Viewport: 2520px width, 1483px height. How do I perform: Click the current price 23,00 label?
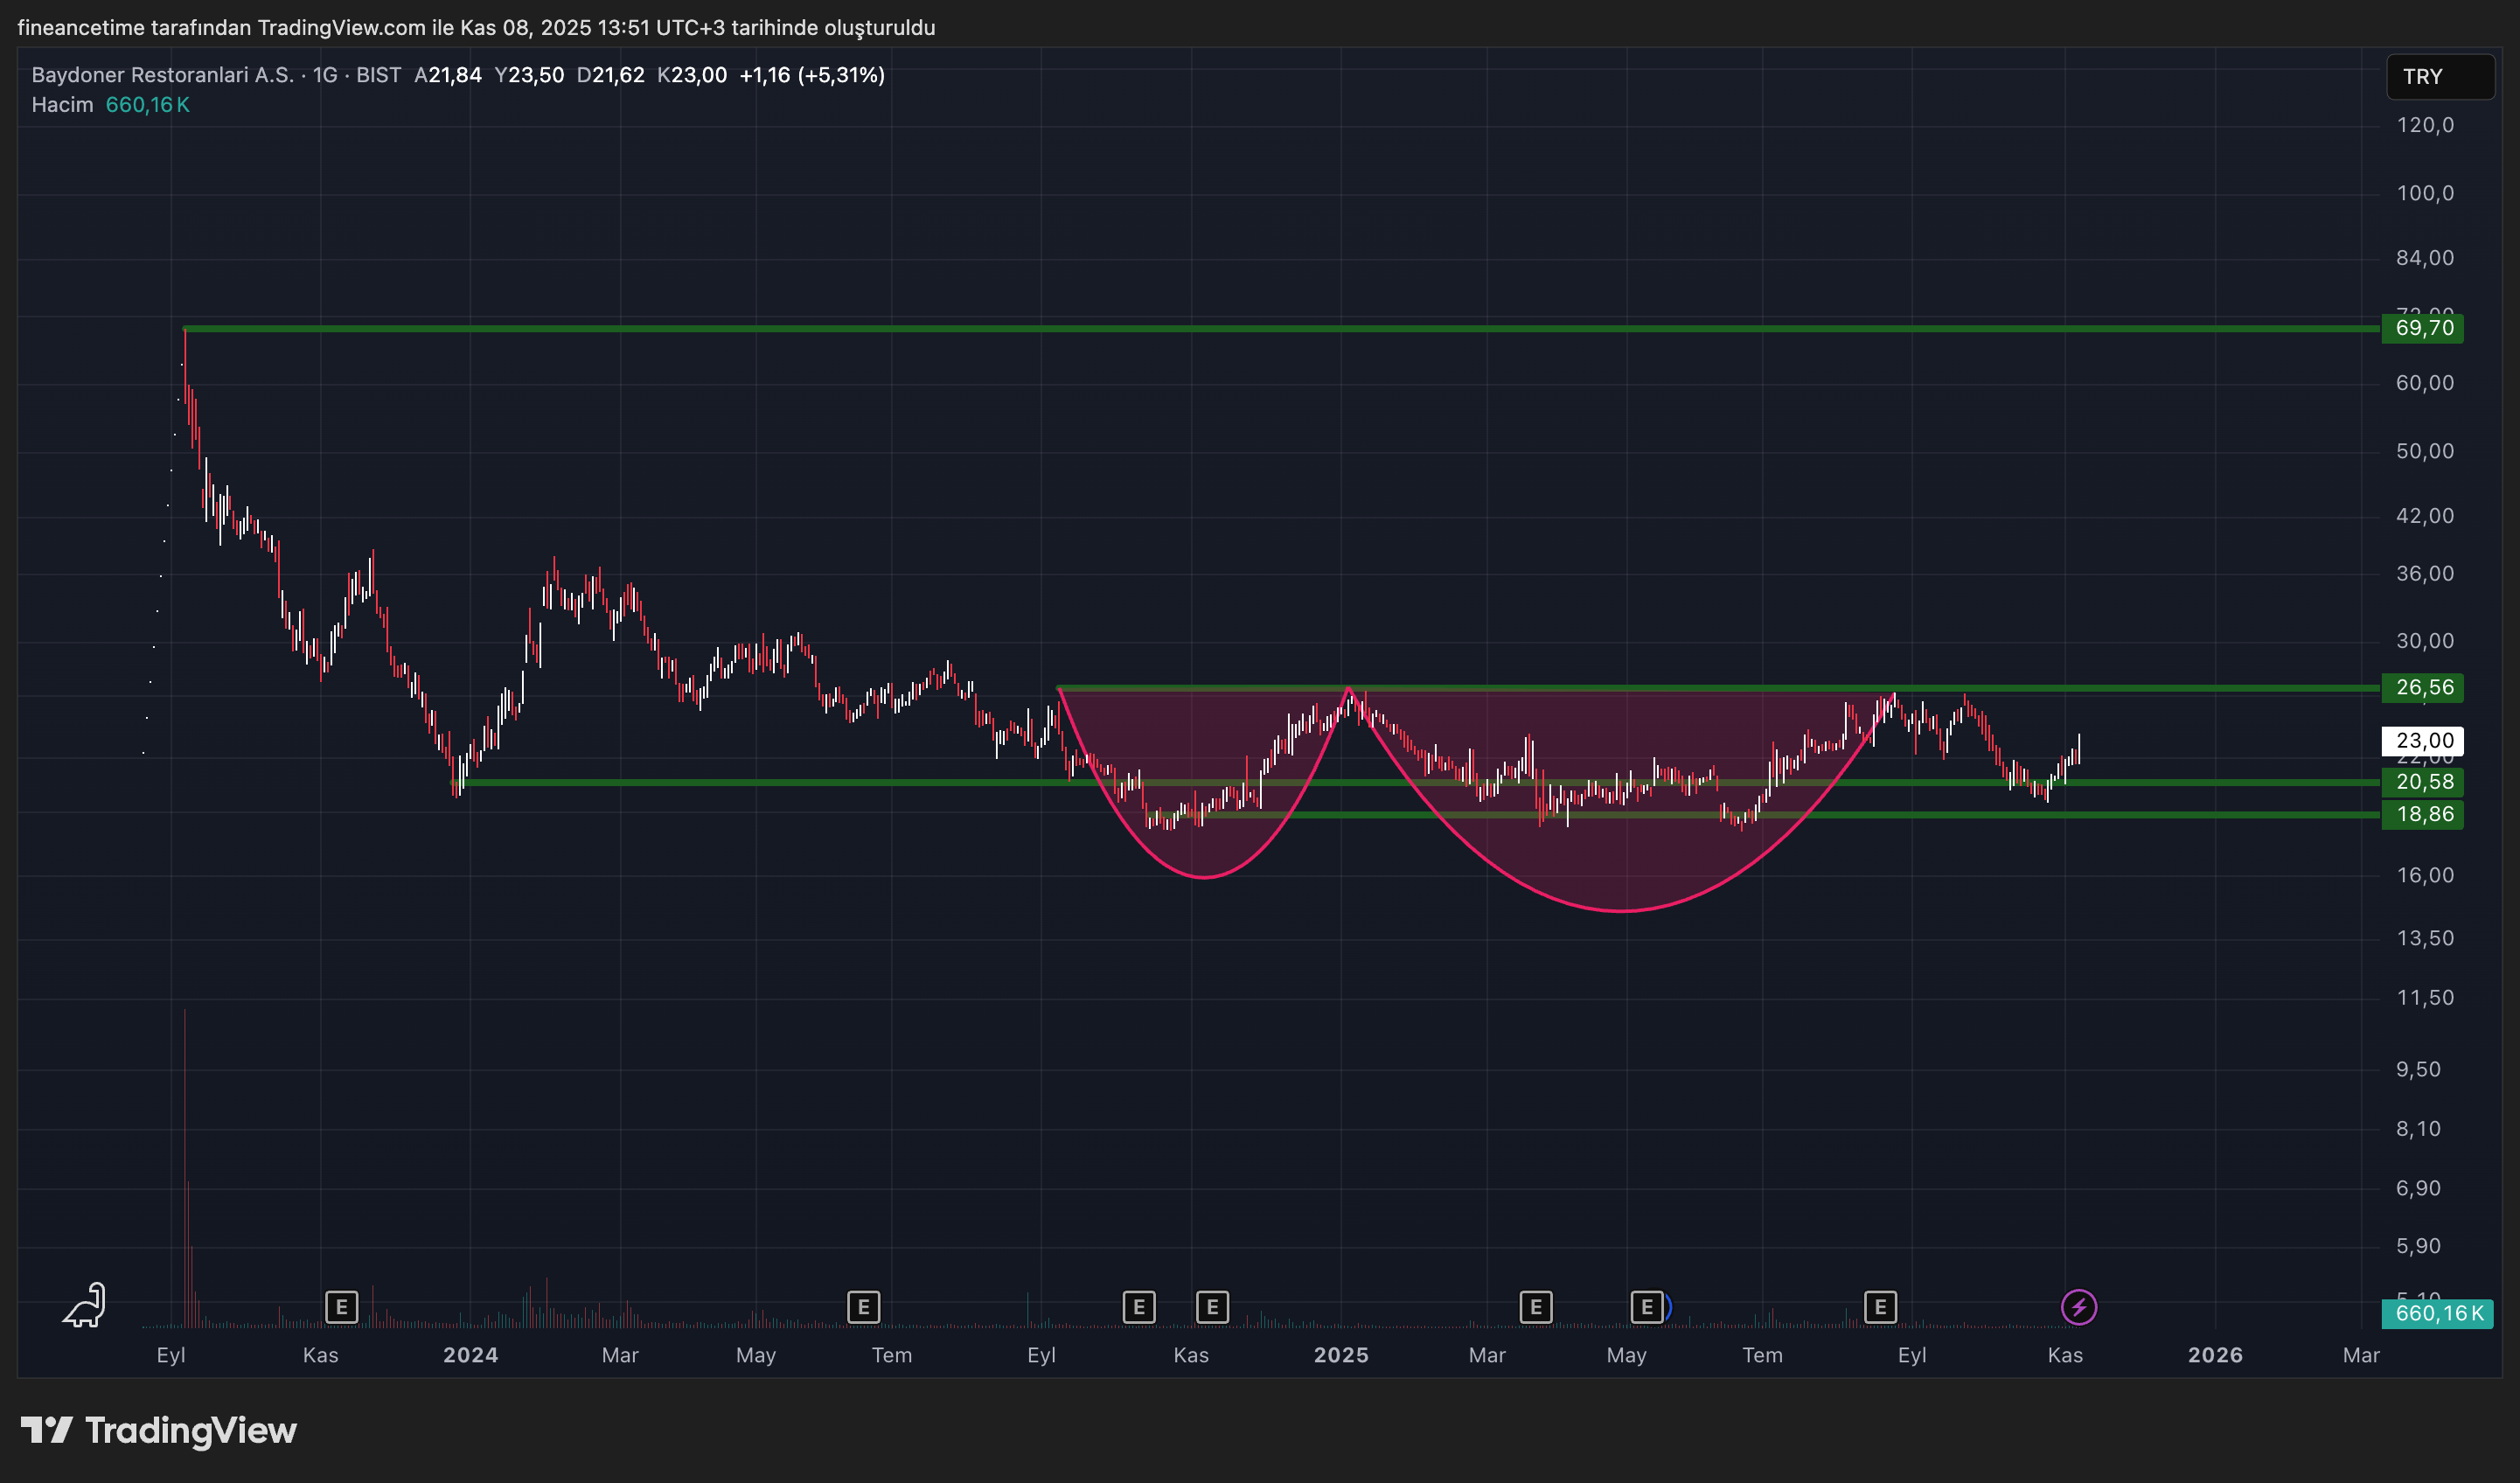2422,741
